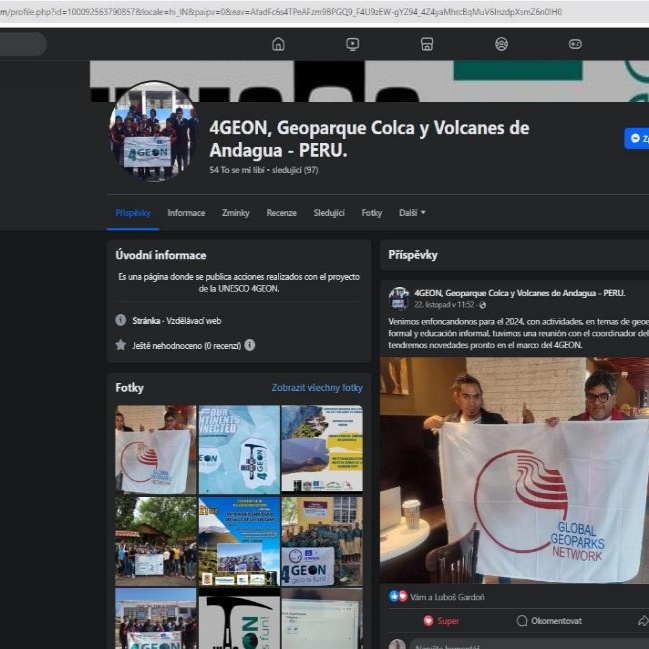The width and height of the screenshot is (649, 649).
Task: Open Facebook Home icon in top bar
Action: click(278, 44)
